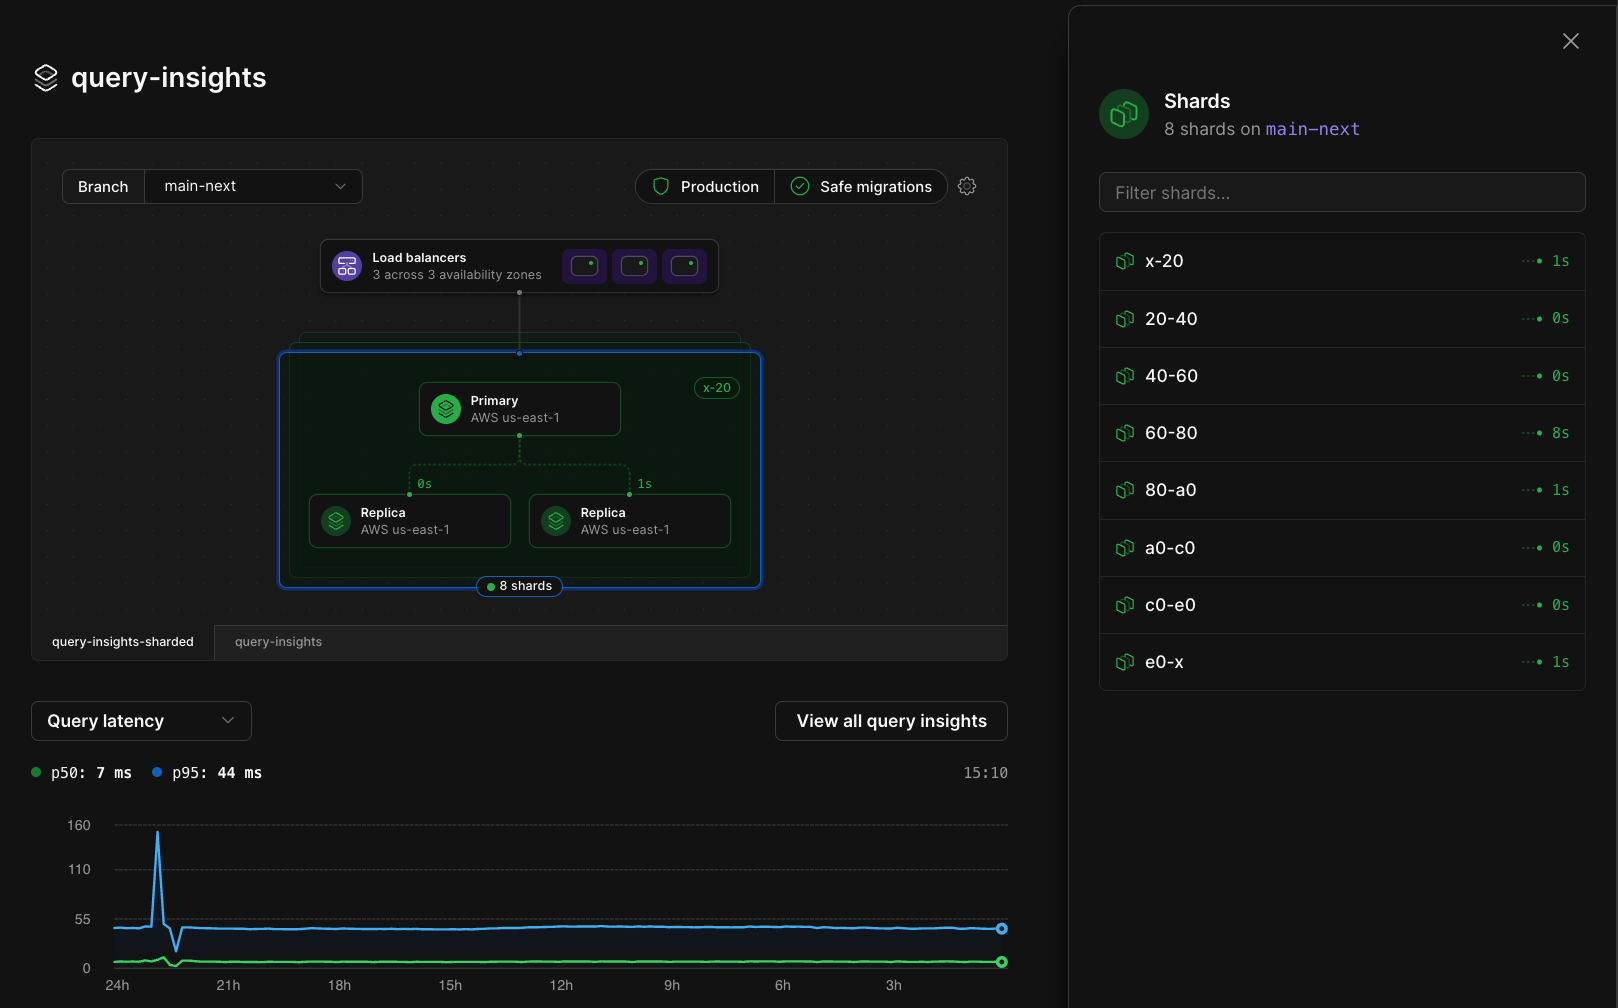Click the p95 endpoint marker on chart
This screenshot has width=1618, height=1008.
click(1001, 929)
